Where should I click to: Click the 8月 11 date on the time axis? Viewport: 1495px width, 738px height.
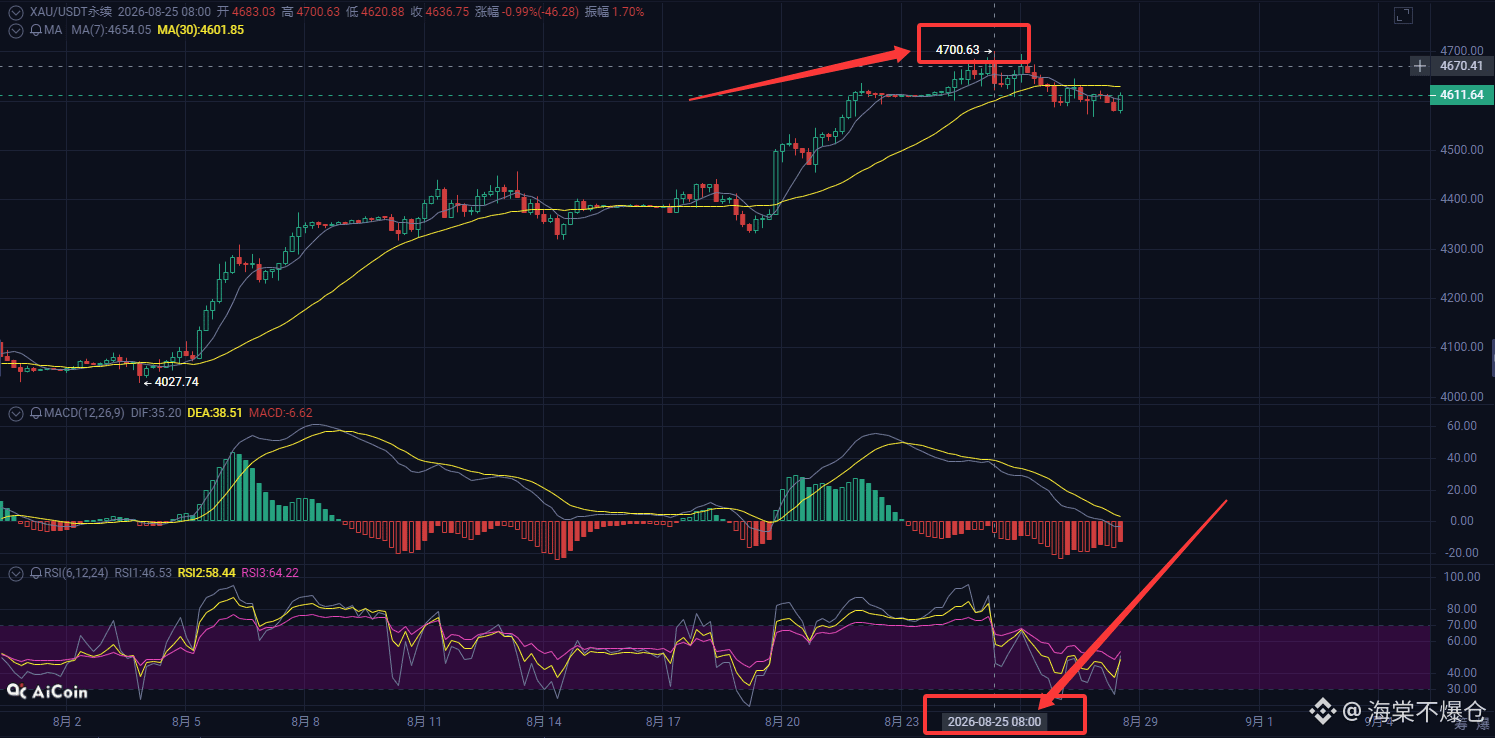(x=424, y=722)
